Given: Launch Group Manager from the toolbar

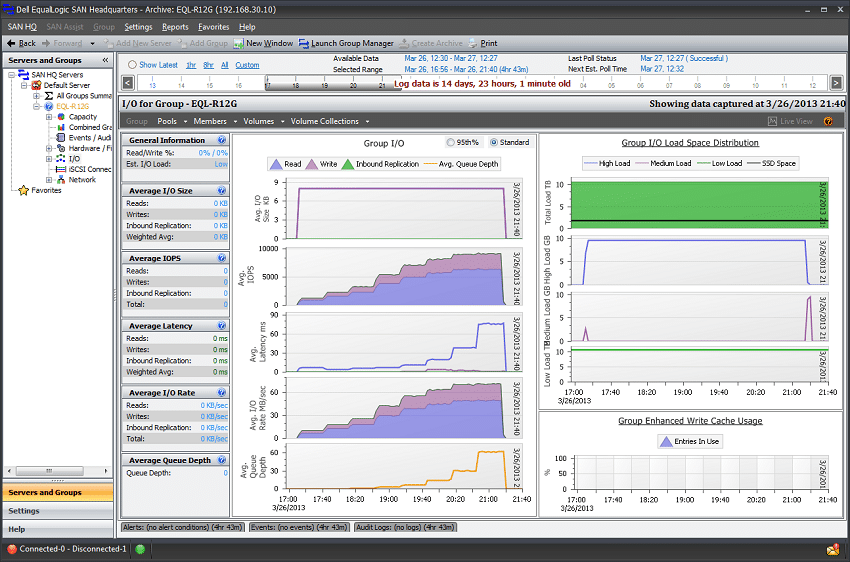Looking at the screenshot, I should (x=346, y=43).
